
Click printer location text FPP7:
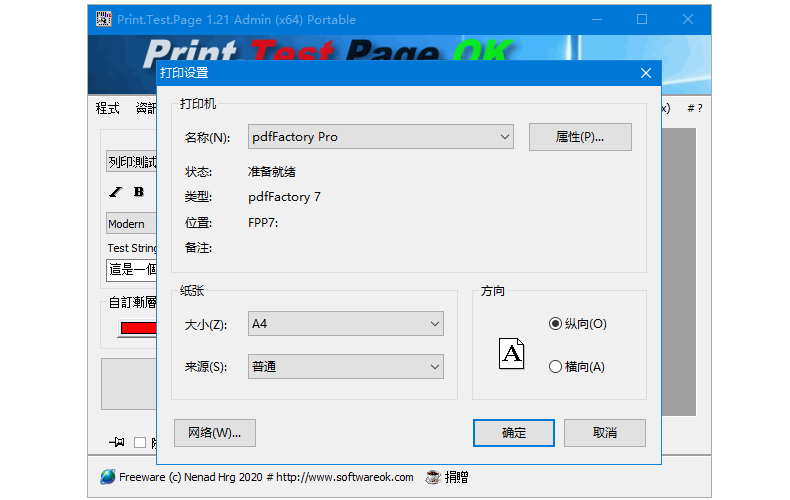pos(263,223)
